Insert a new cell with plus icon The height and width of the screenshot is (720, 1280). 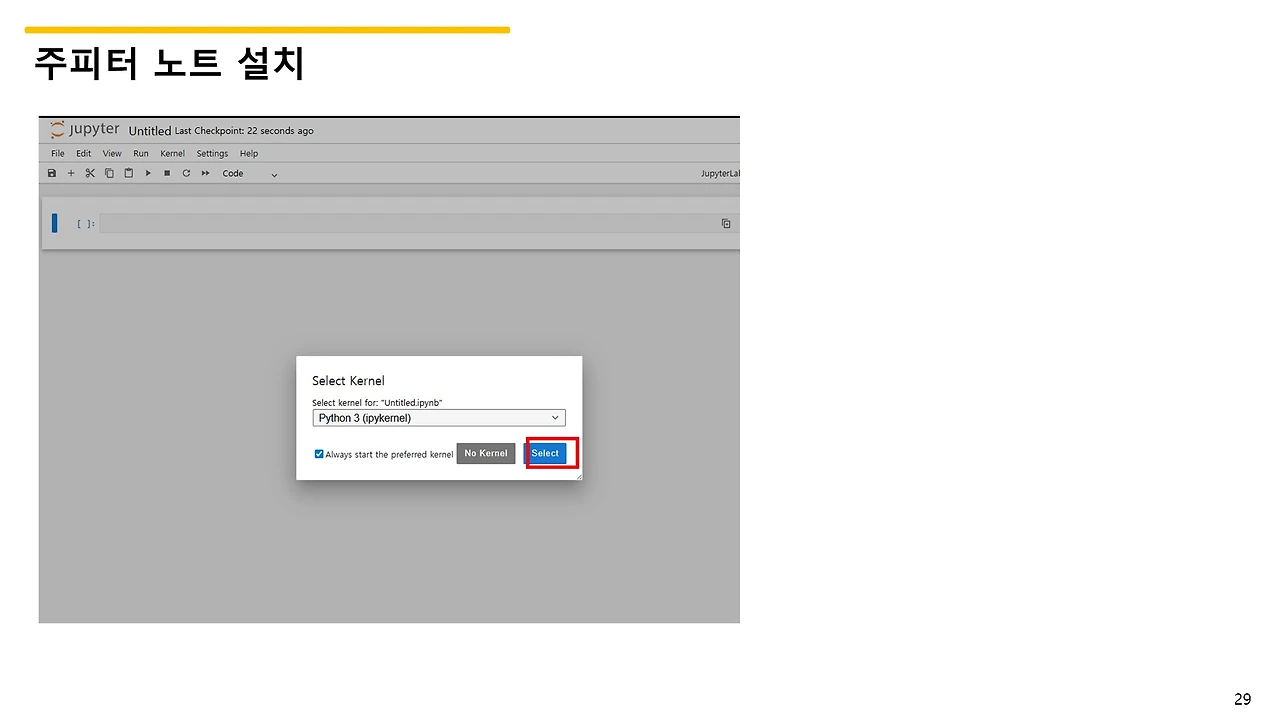pos(71,173)
